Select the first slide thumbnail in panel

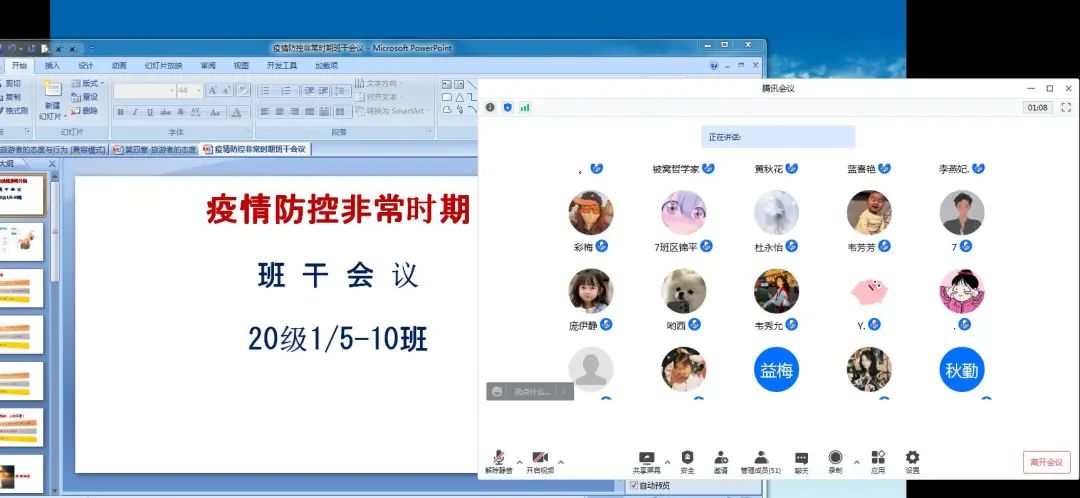point(22,195)
